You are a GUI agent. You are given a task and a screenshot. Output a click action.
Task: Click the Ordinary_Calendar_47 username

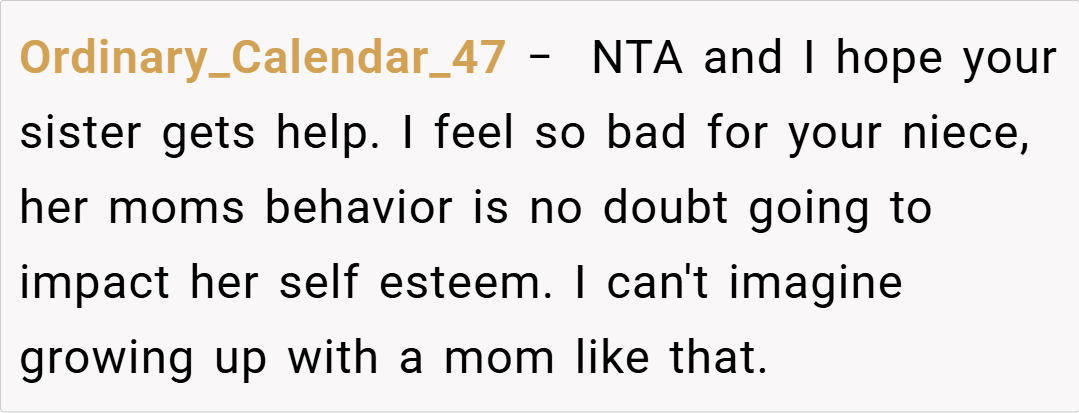coord(262,60)
